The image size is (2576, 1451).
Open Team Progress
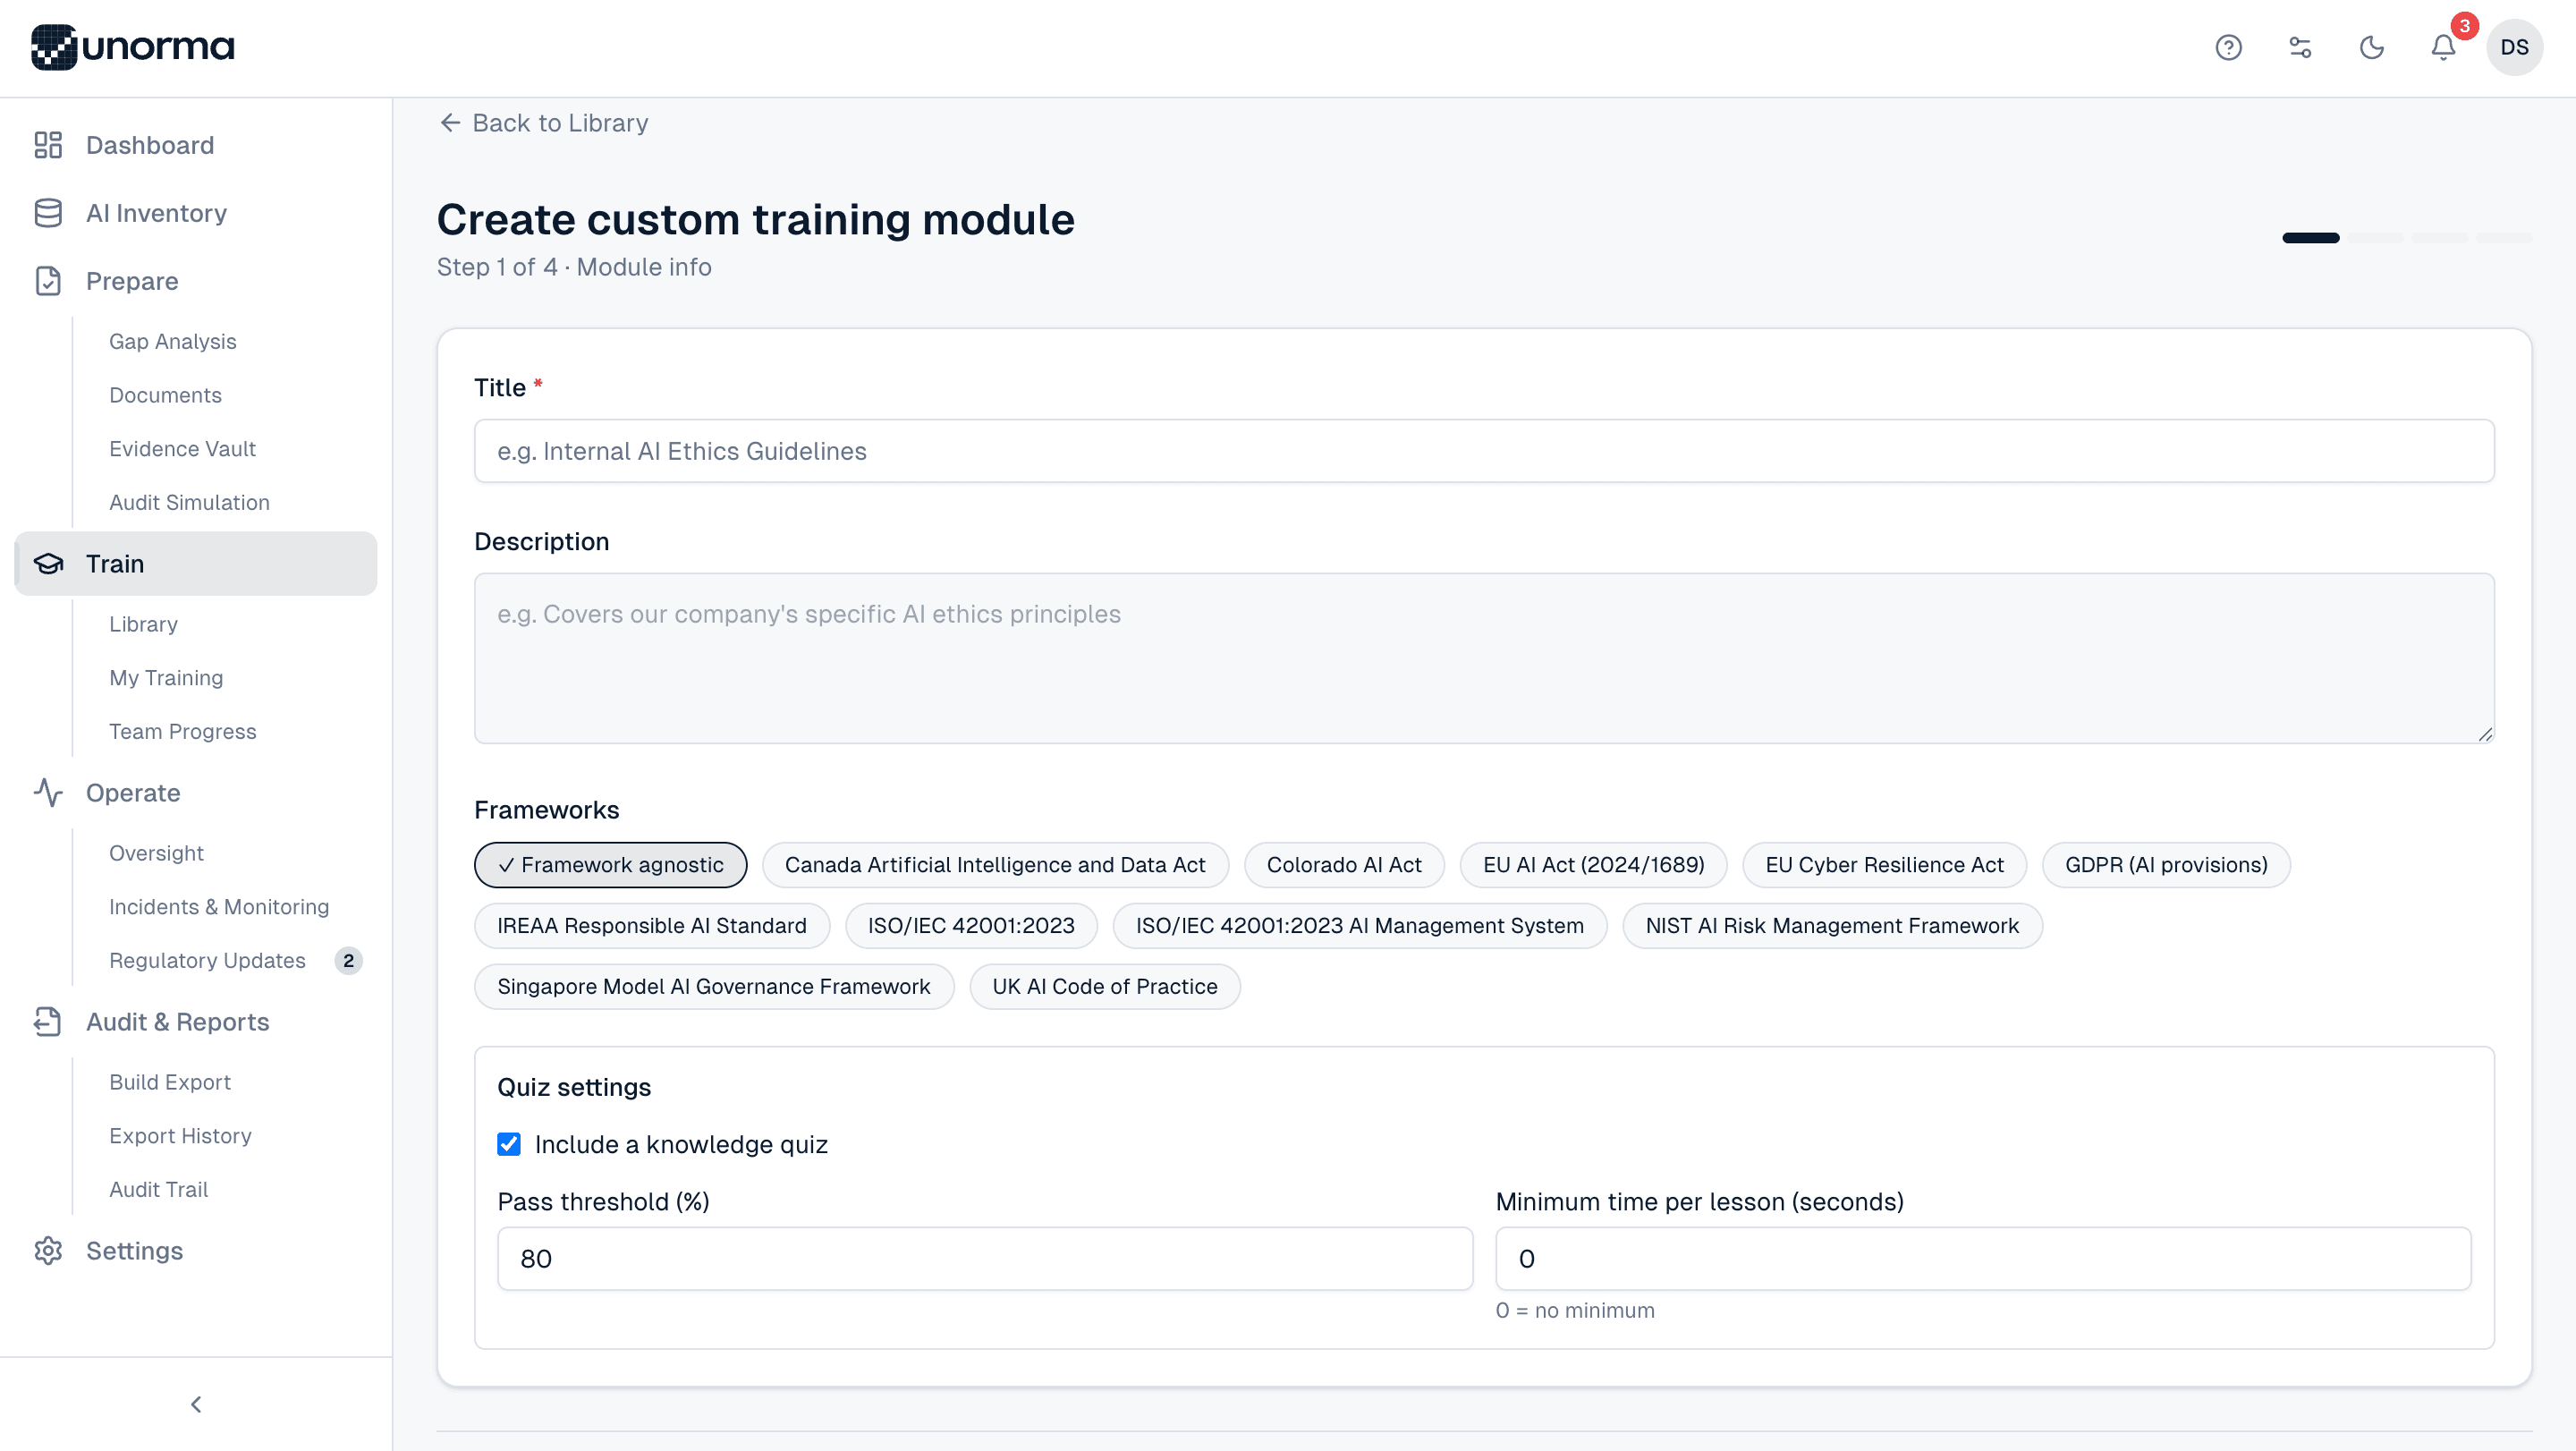[x=183, y=732]
